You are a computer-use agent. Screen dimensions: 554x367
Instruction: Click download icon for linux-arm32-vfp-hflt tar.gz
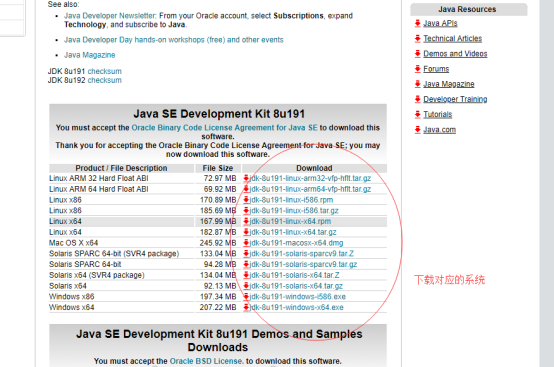coord(246,178)
